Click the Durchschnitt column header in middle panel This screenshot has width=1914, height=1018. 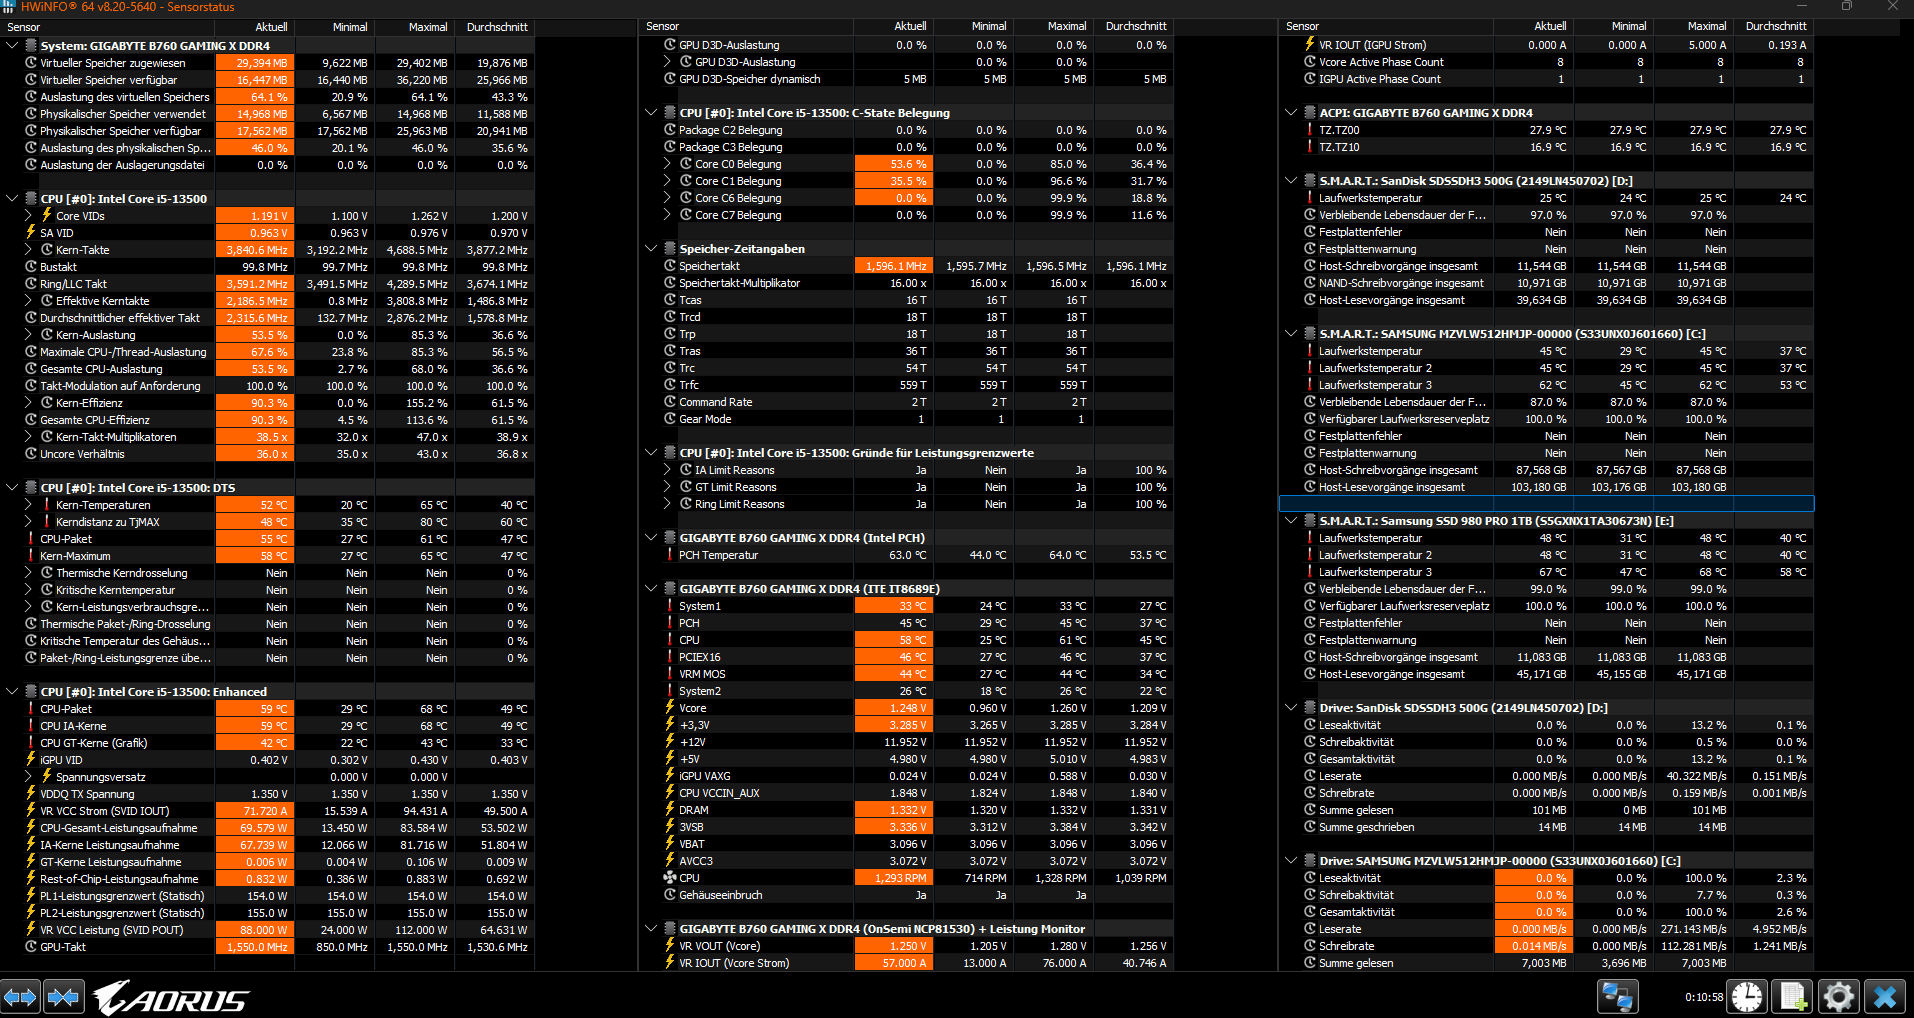click(x=1135, y=27)
